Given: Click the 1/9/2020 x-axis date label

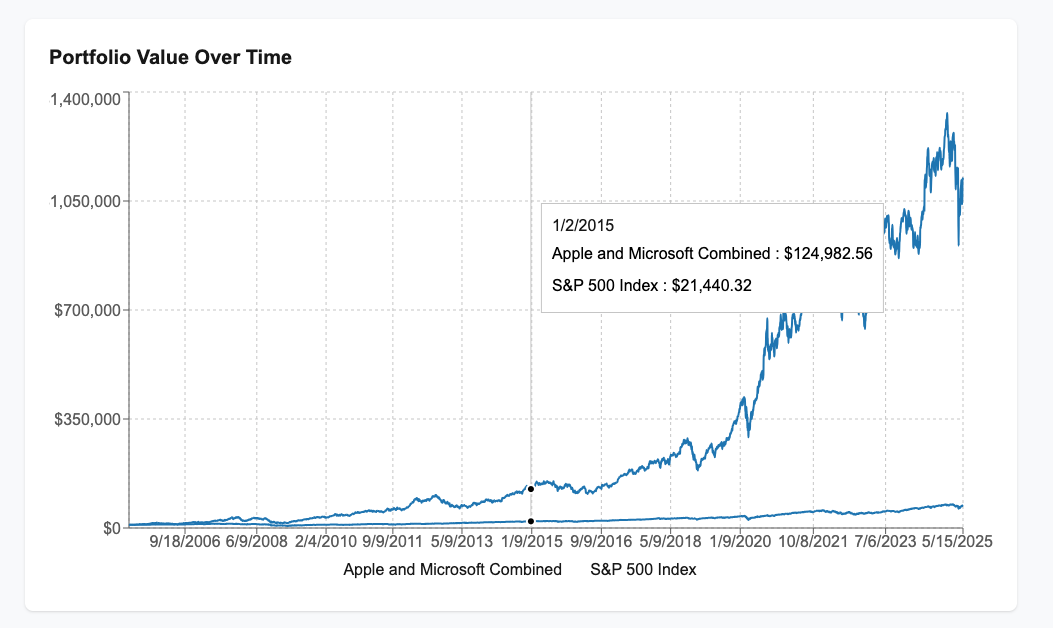Looking at the screenshot, I should [x=739, y=541].
